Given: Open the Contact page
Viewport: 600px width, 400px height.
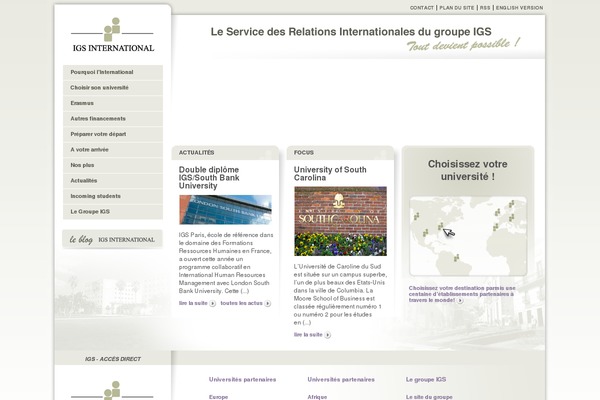Looking at the screenshot, I should pyautogui.click(x=422, y=8).
